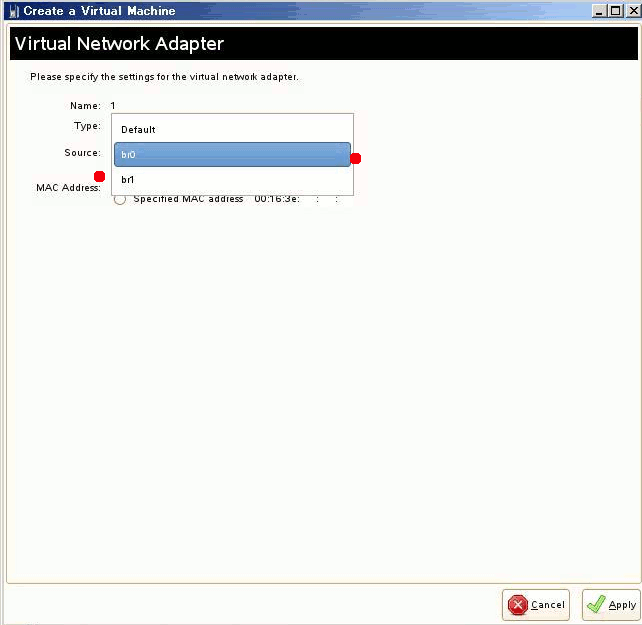The width and height of the screenshot is (642, 625).
Task: Click the Virtual Network Adapter heading
Action: 120,43
